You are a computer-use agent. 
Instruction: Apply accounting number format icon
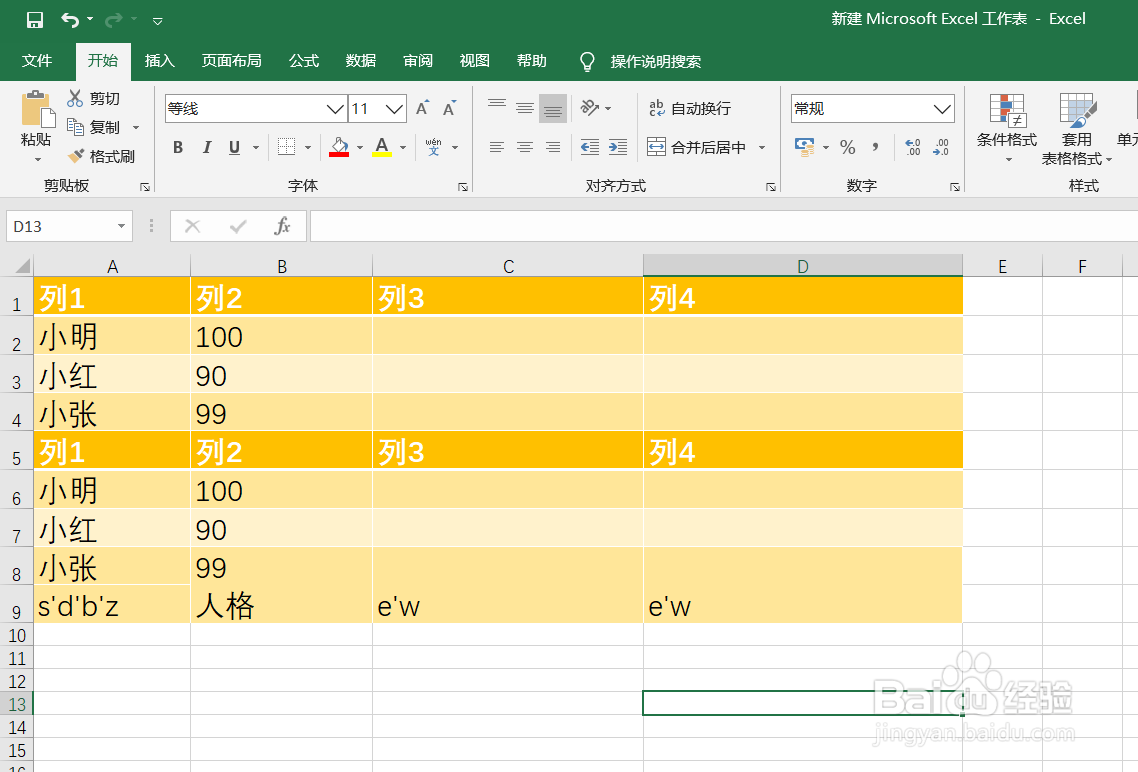pos(804,147)
